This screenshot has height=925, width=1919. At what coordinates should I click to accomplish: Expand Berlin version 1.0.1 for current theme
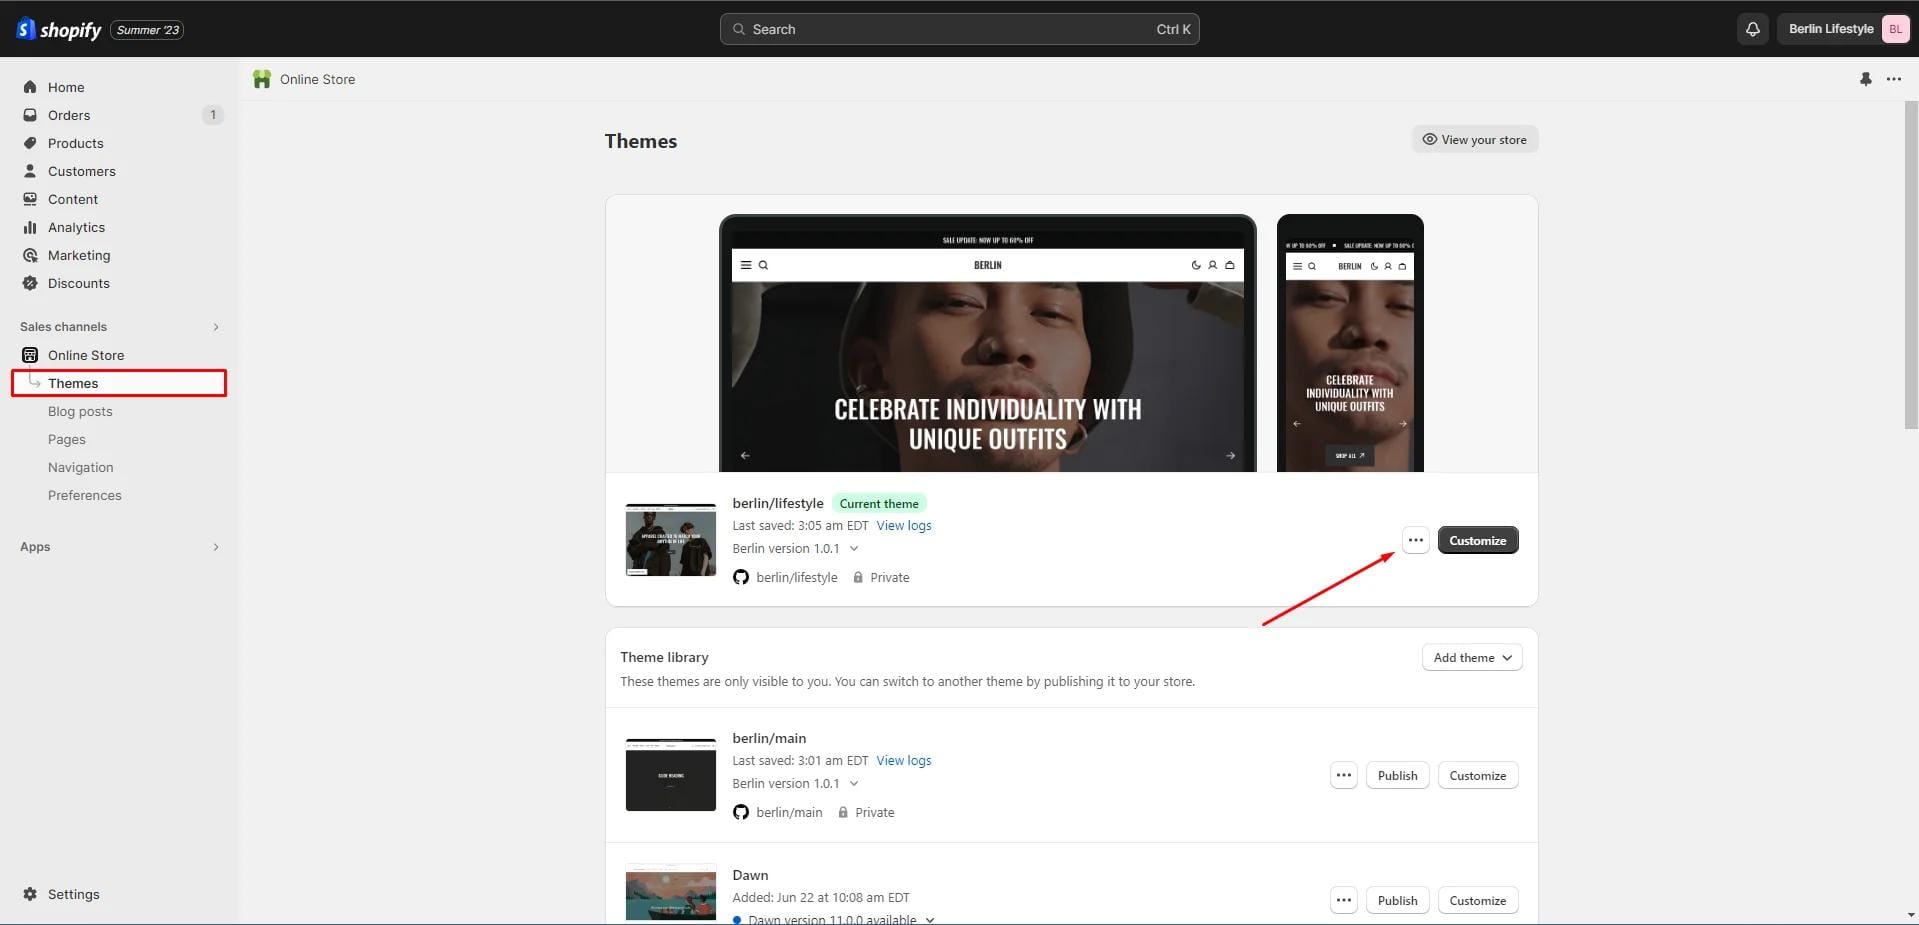click(853, 548)
